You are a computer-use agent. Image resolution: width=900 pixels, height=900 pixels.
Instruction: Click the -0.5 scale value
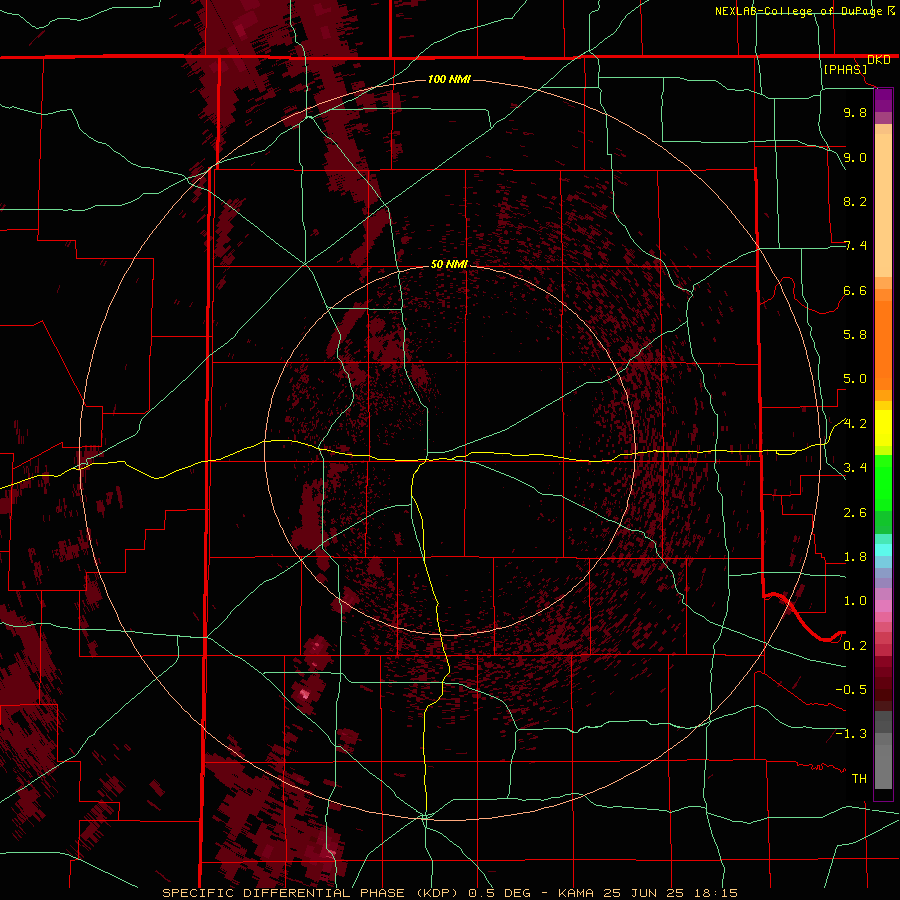pos(851,689)
